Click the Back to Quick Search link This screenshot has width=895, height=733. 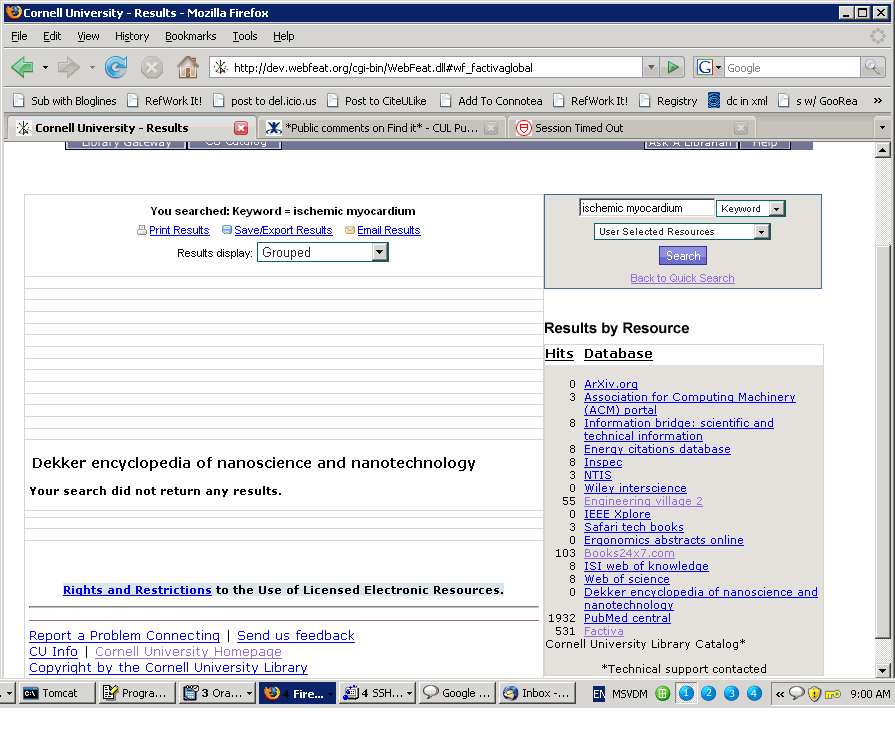click(x=682, y=278)
